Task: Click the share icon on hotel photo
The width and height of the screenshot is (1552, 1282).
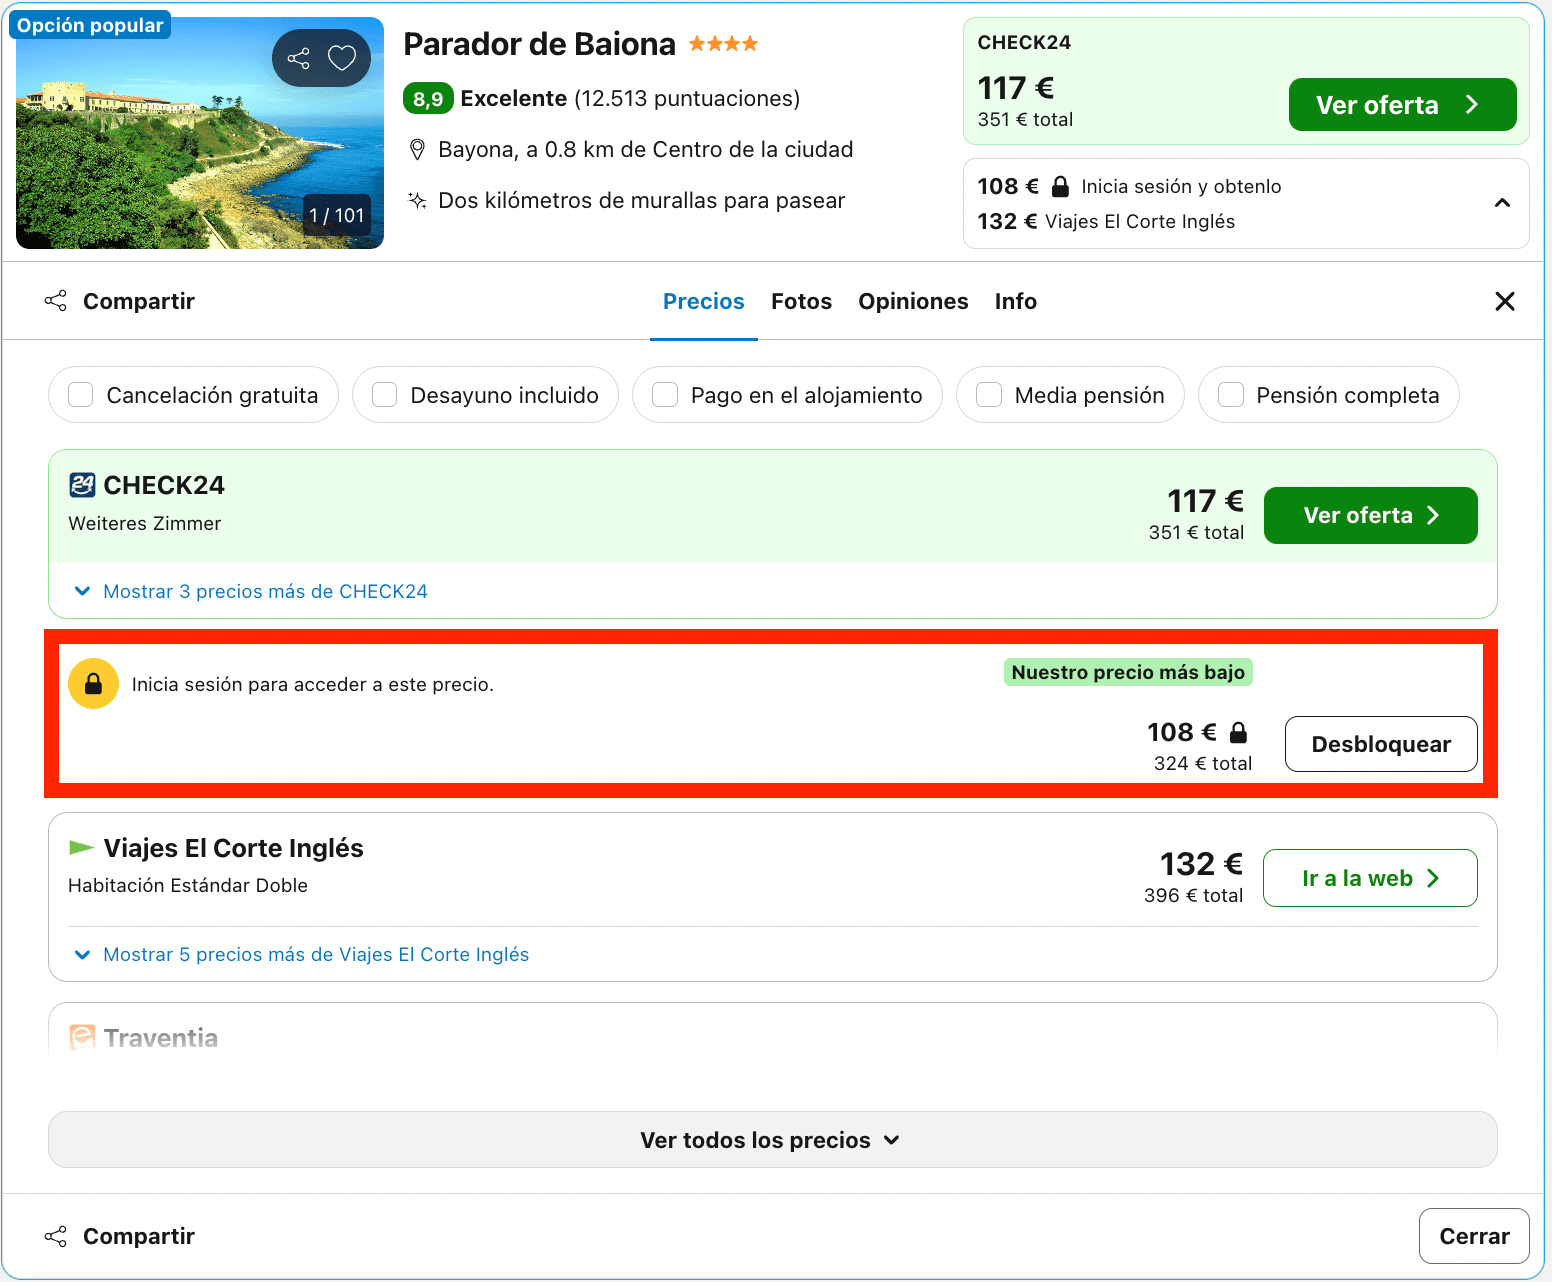Action: pyautogui.click(x=298, y=58)
